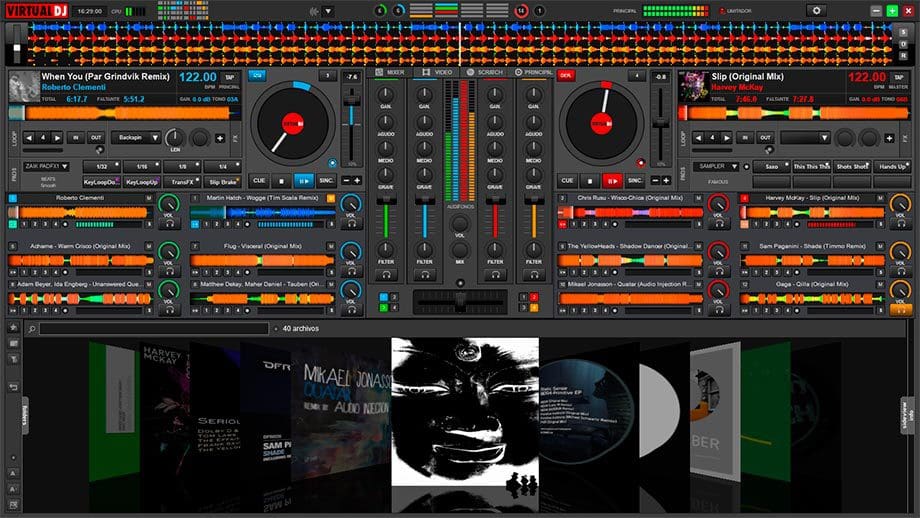Click the plus FX add button on left deck
Viewport: 920px width, 518px height.
[x=220, y=138]
